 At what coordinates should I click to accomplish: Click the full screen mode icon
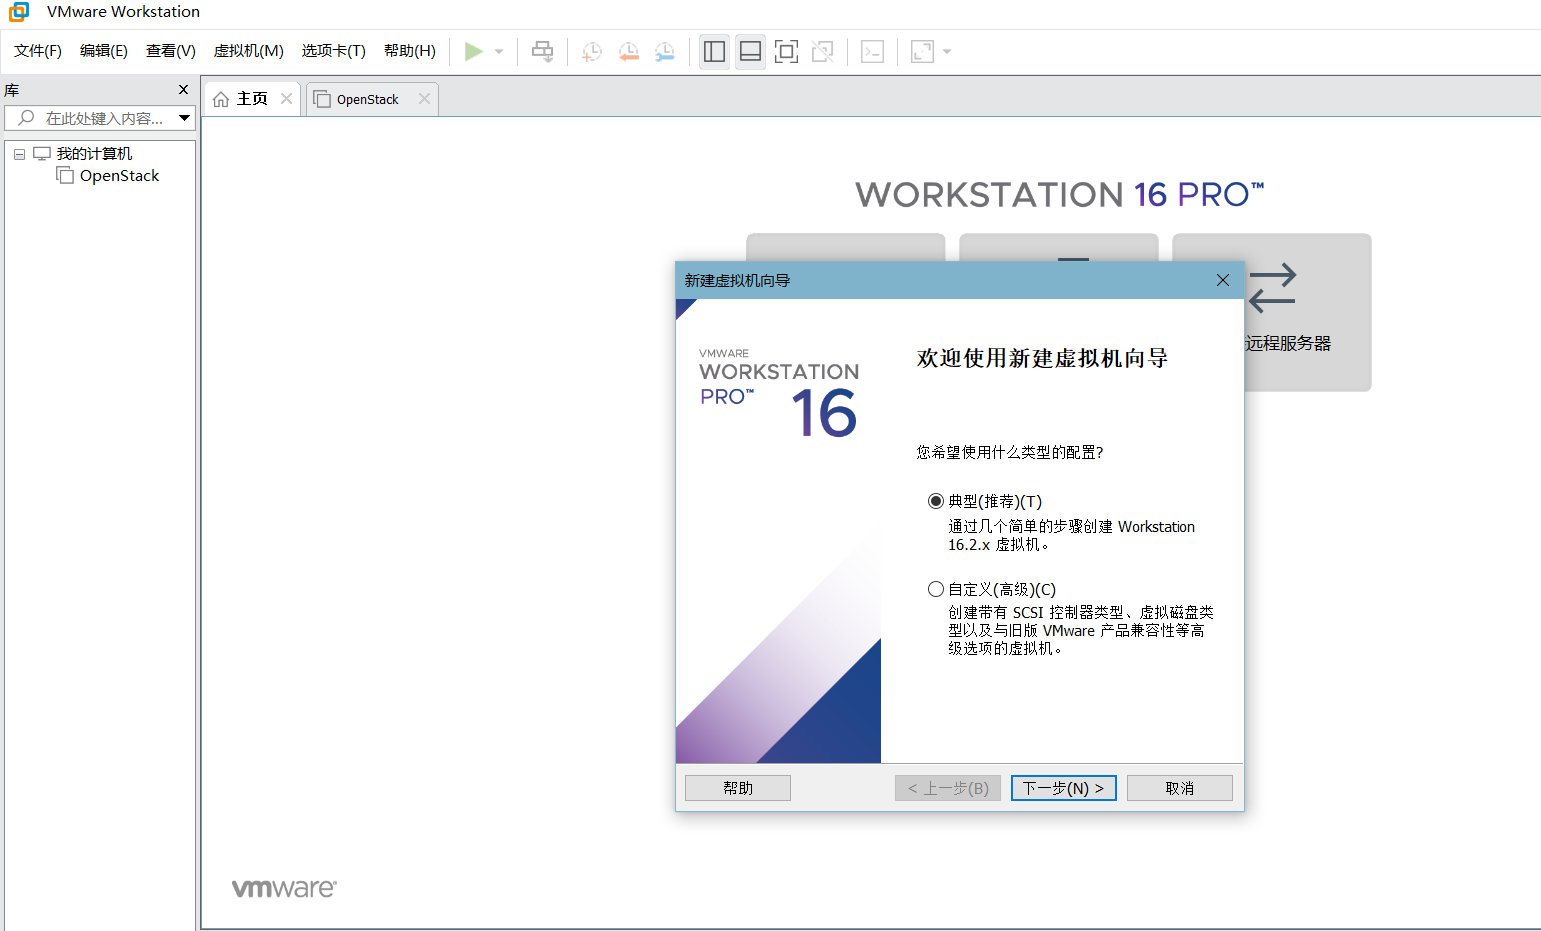click(787, 51)
